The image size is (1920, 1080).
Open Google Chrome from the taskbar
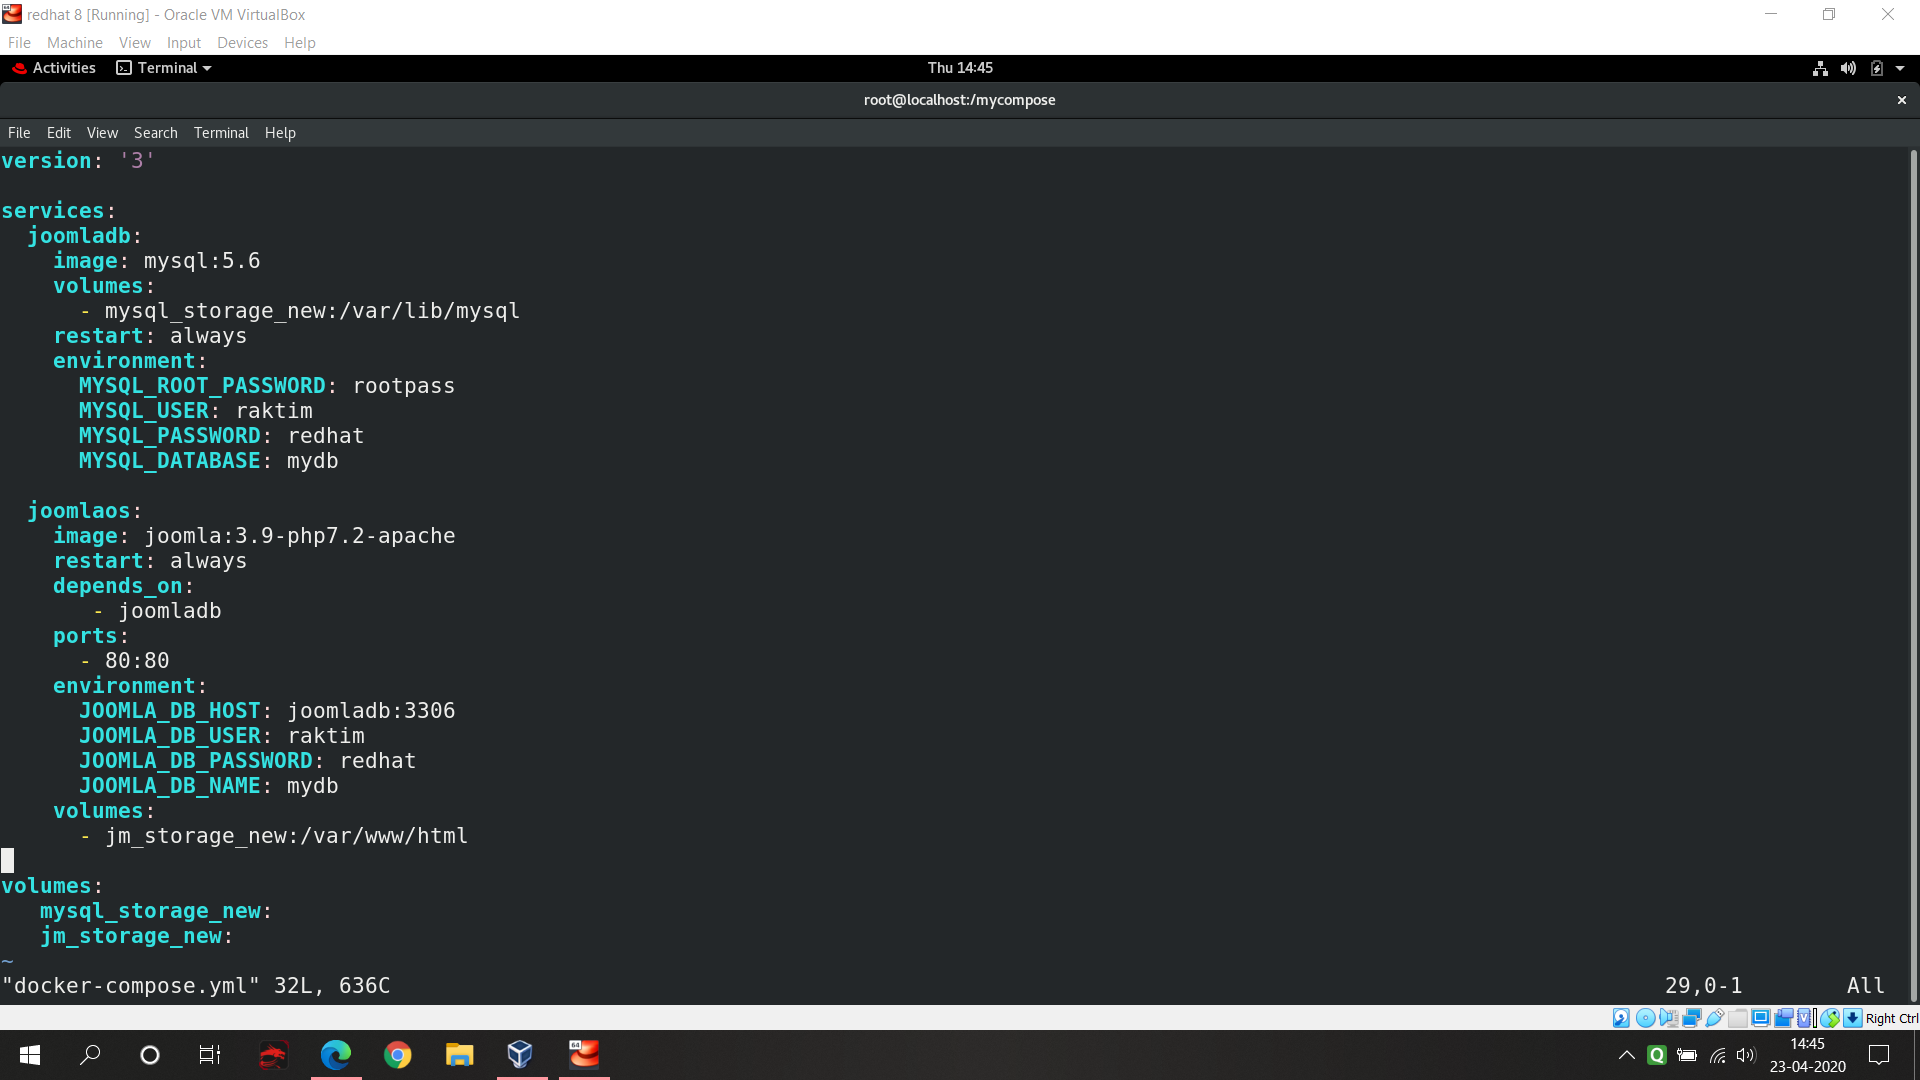[398, 1055]
